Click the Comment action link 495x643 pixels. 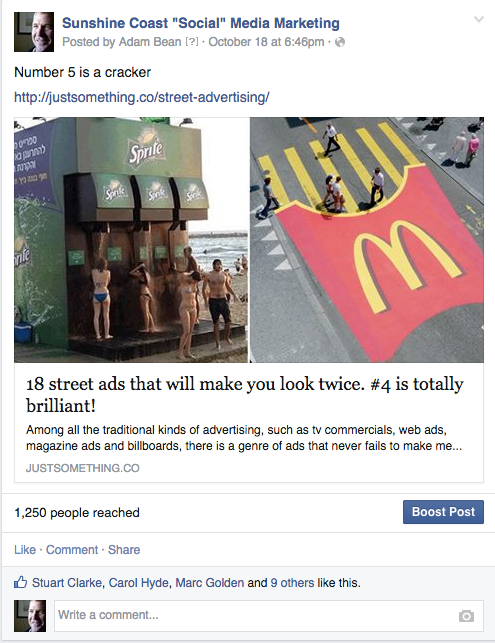click(x=72, y=550)
